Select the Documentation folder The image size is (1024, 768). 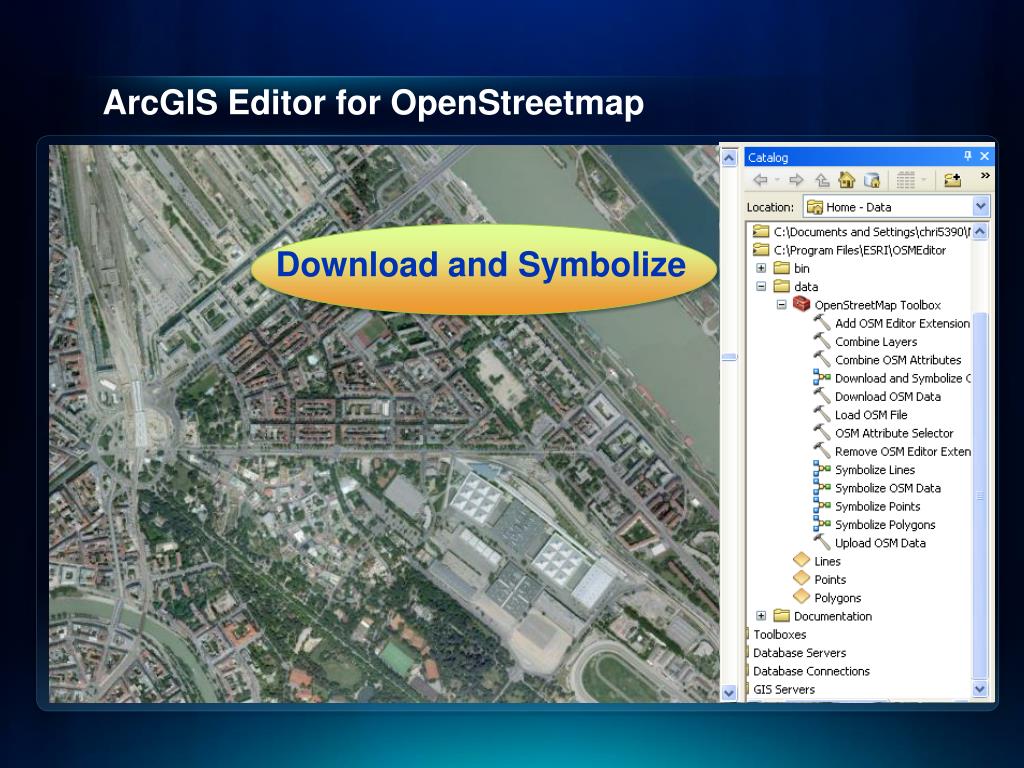click(x=833, y=616)
